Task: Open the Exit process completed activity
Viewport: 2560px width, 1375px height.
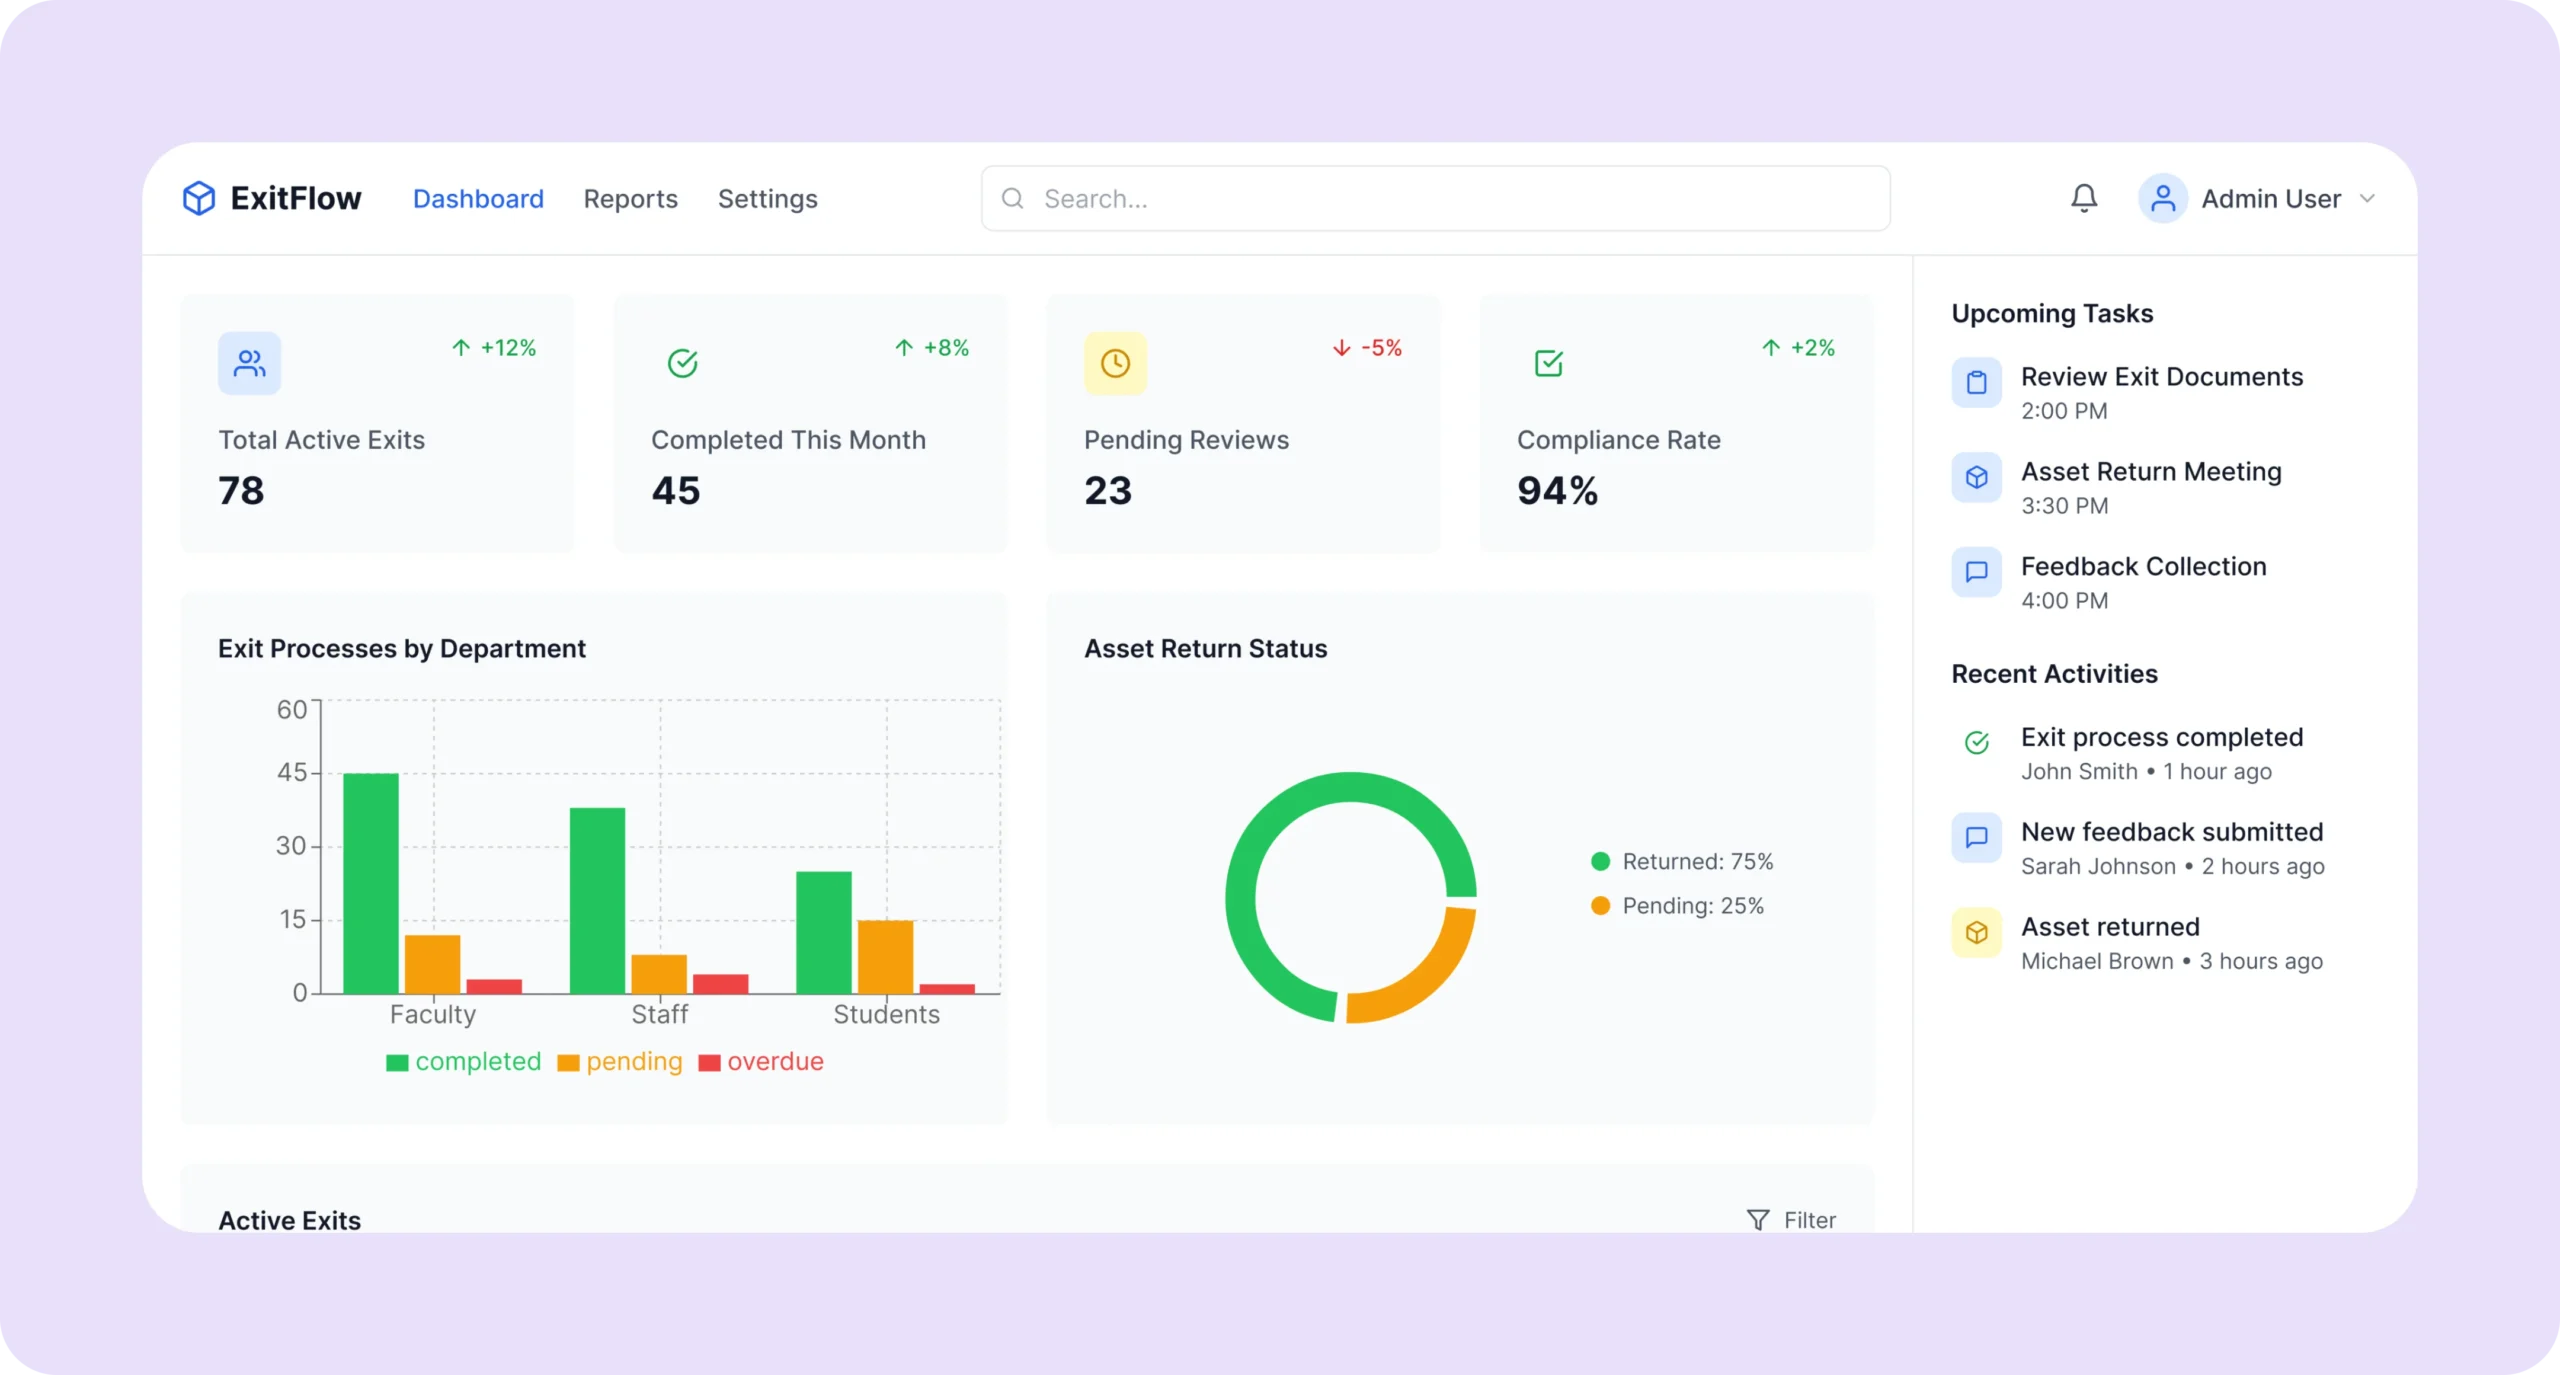Action: click(x=2161, y=738)
